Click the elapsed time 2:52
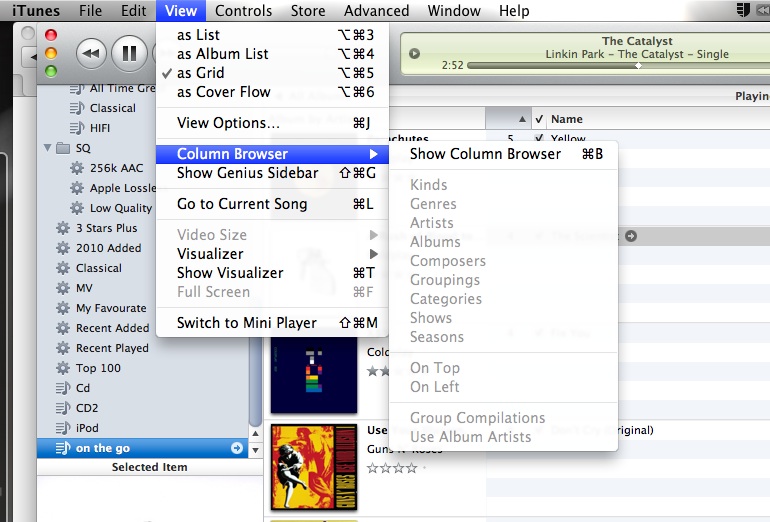The width and height of the screenshot is (770, 522). pos(452,65)
